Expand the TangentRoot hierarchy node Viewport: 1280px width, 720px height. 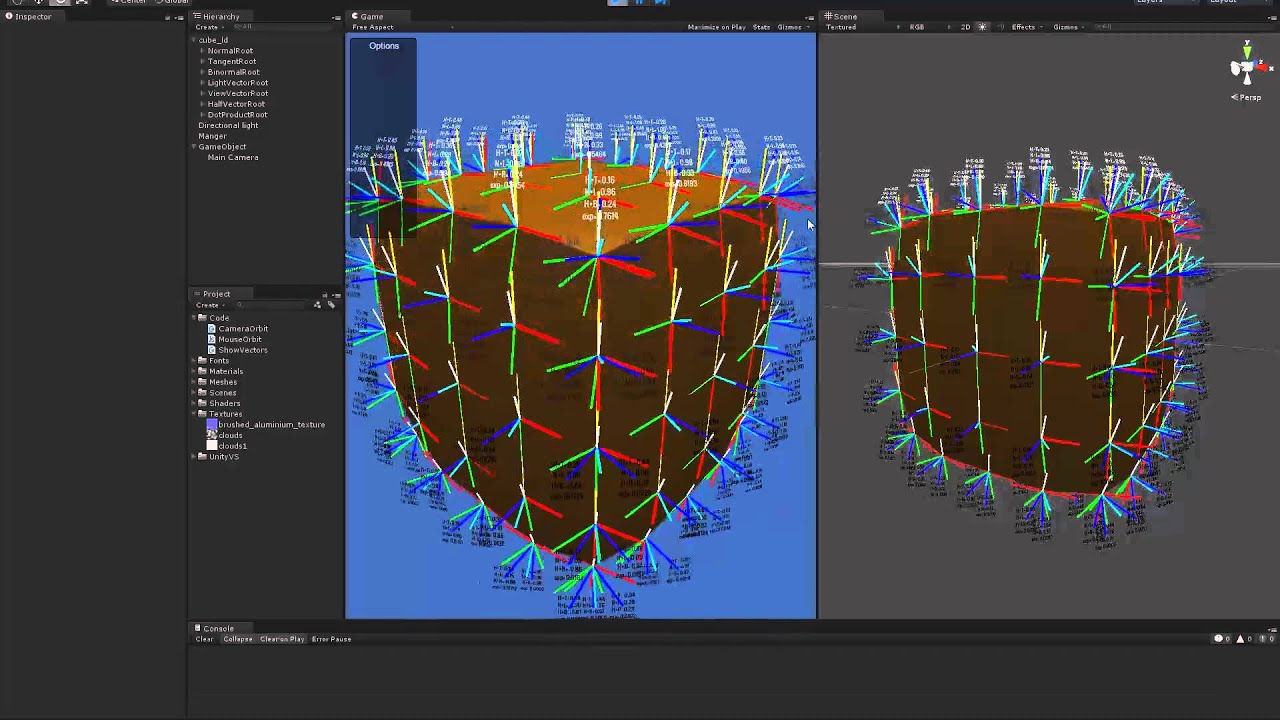203,62
